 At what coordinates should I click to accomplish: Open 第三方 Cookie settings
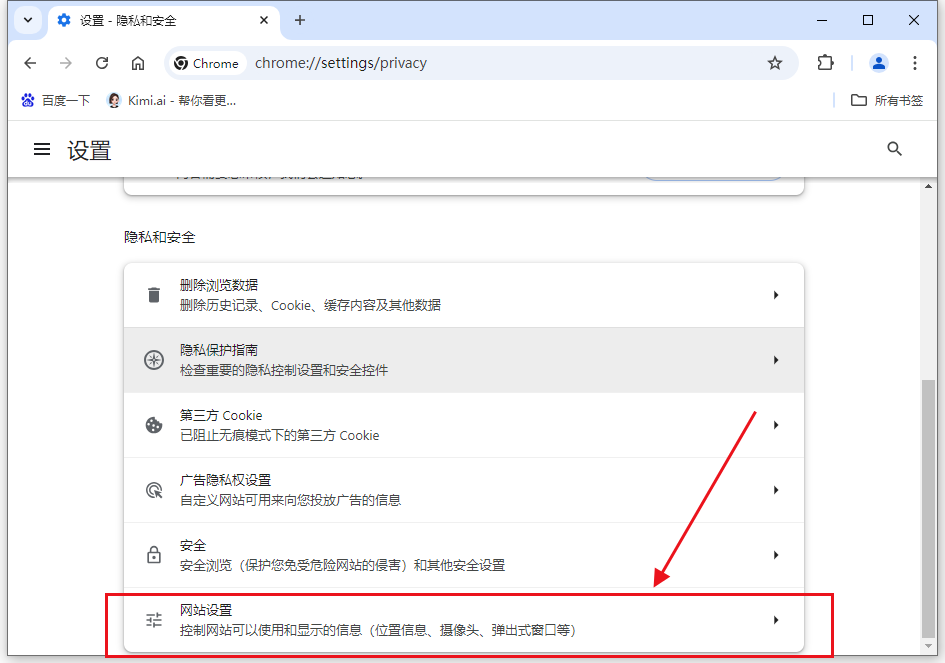(463, 426)
